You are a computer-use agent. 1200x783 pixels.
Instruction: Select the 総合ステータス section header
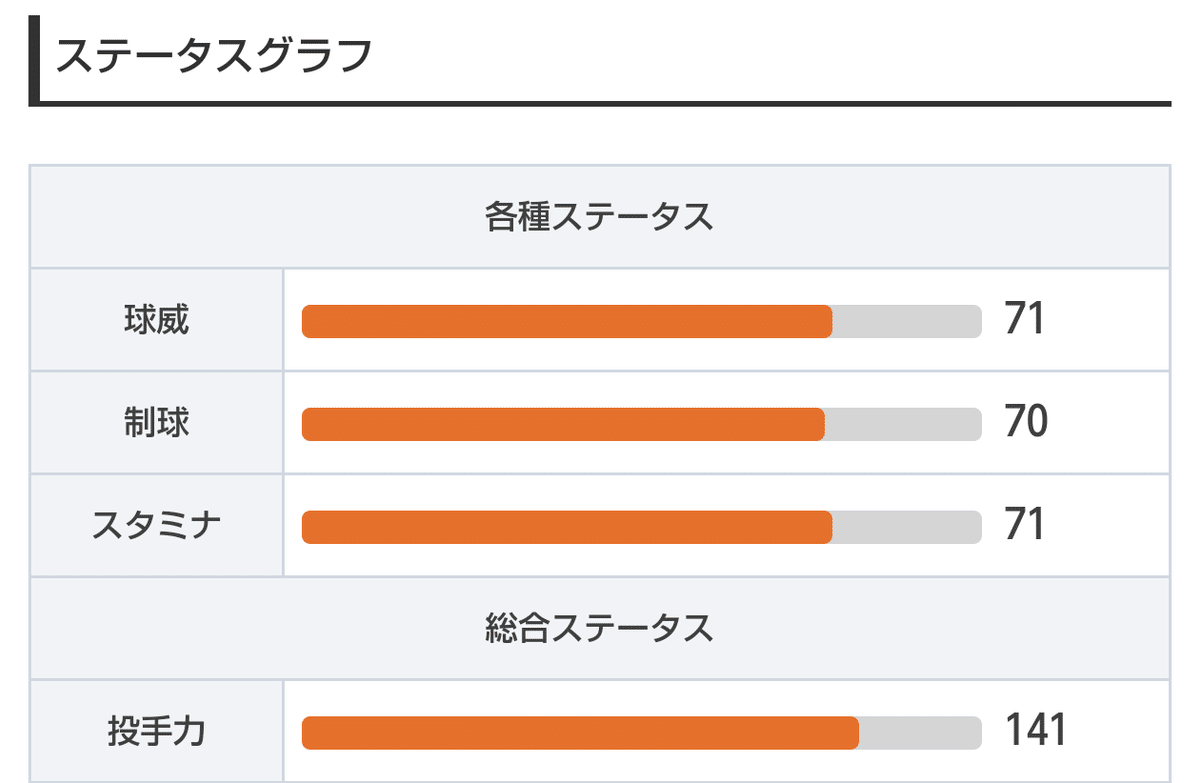click(x=599, y=628)
